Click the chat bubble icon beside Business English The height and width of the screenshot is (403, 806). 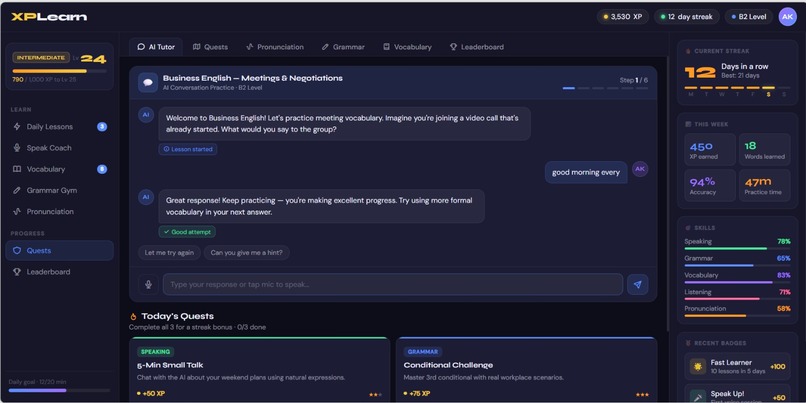[148, 82]
